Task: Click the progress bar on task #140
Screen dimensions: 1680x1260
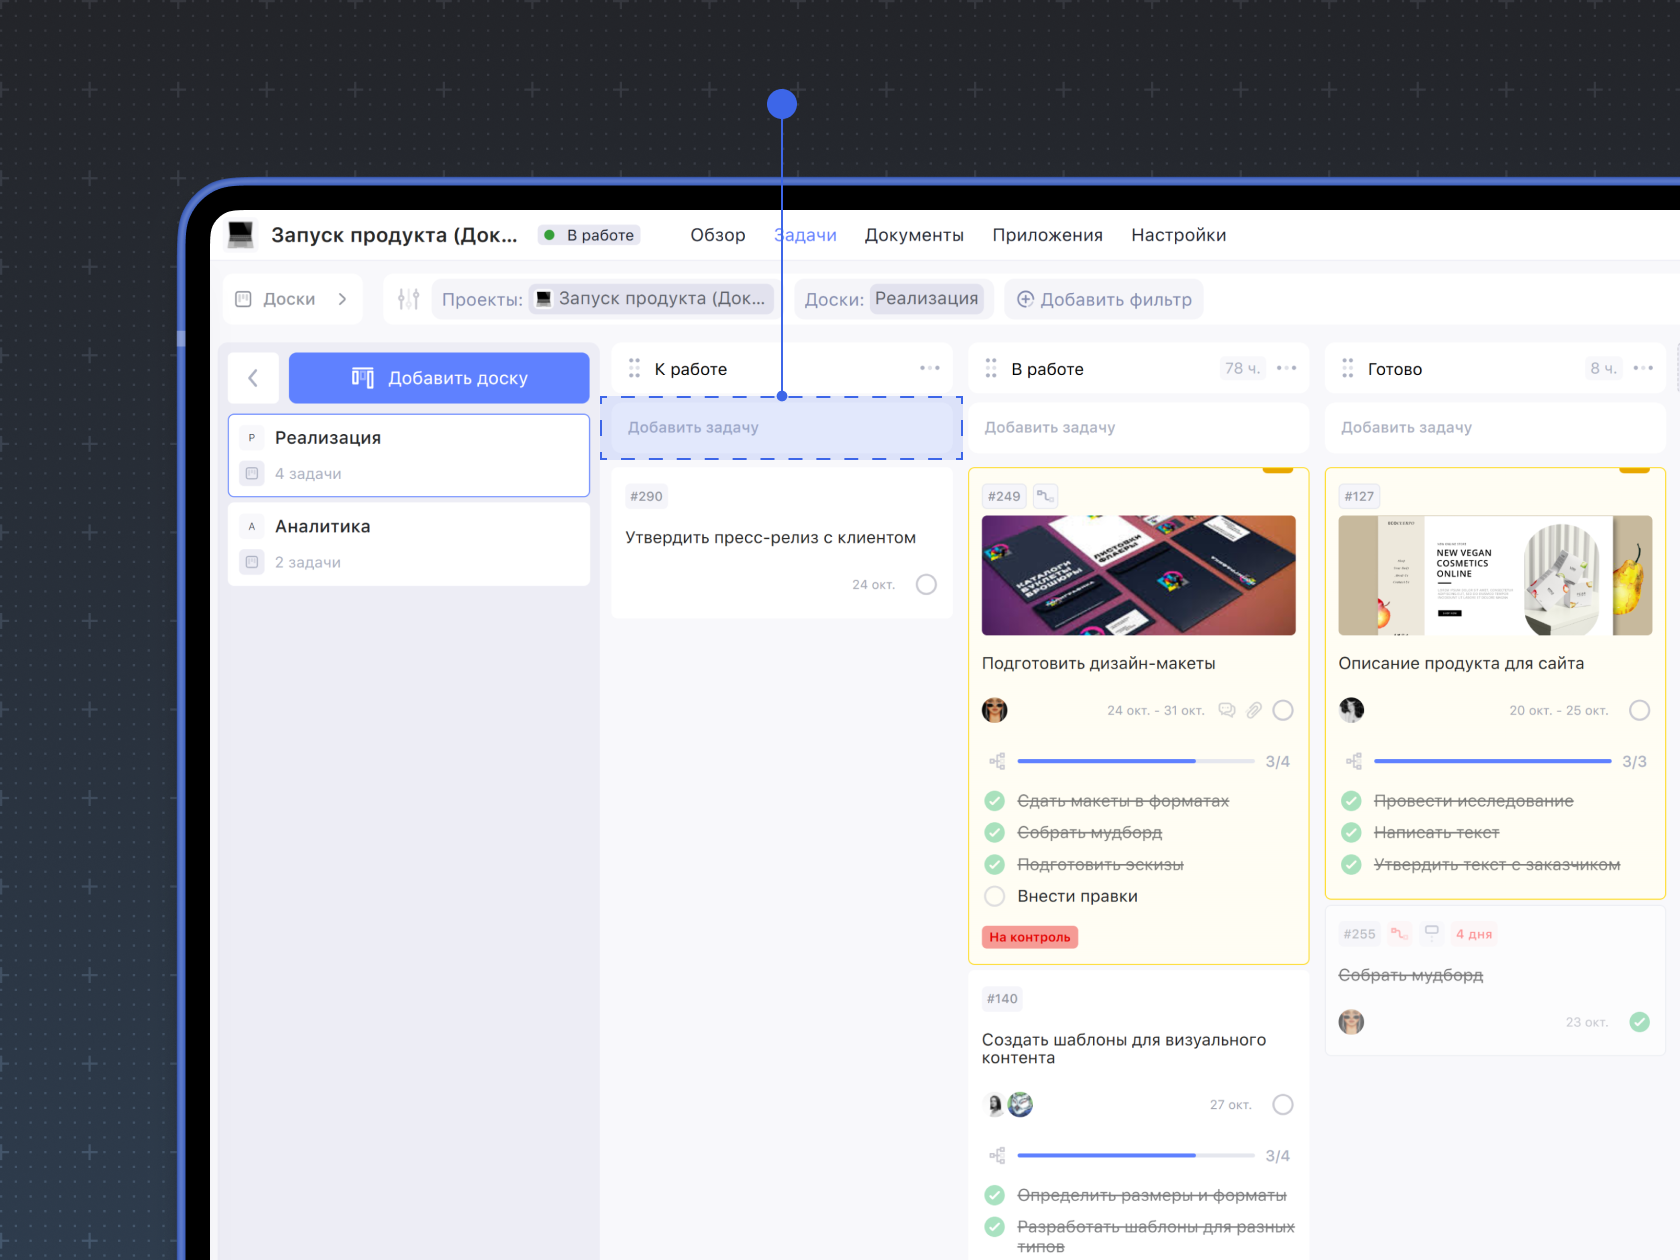Action: pos(1135,1155)
